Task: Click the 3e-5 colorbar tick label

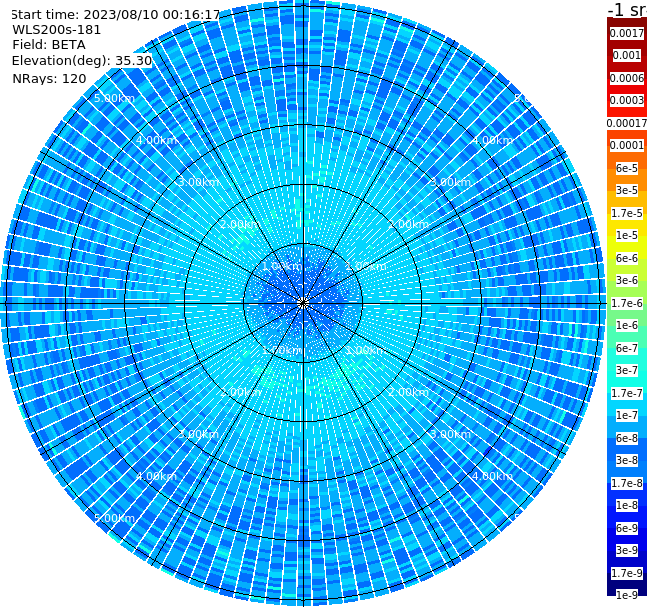Action: pos(627,190)
